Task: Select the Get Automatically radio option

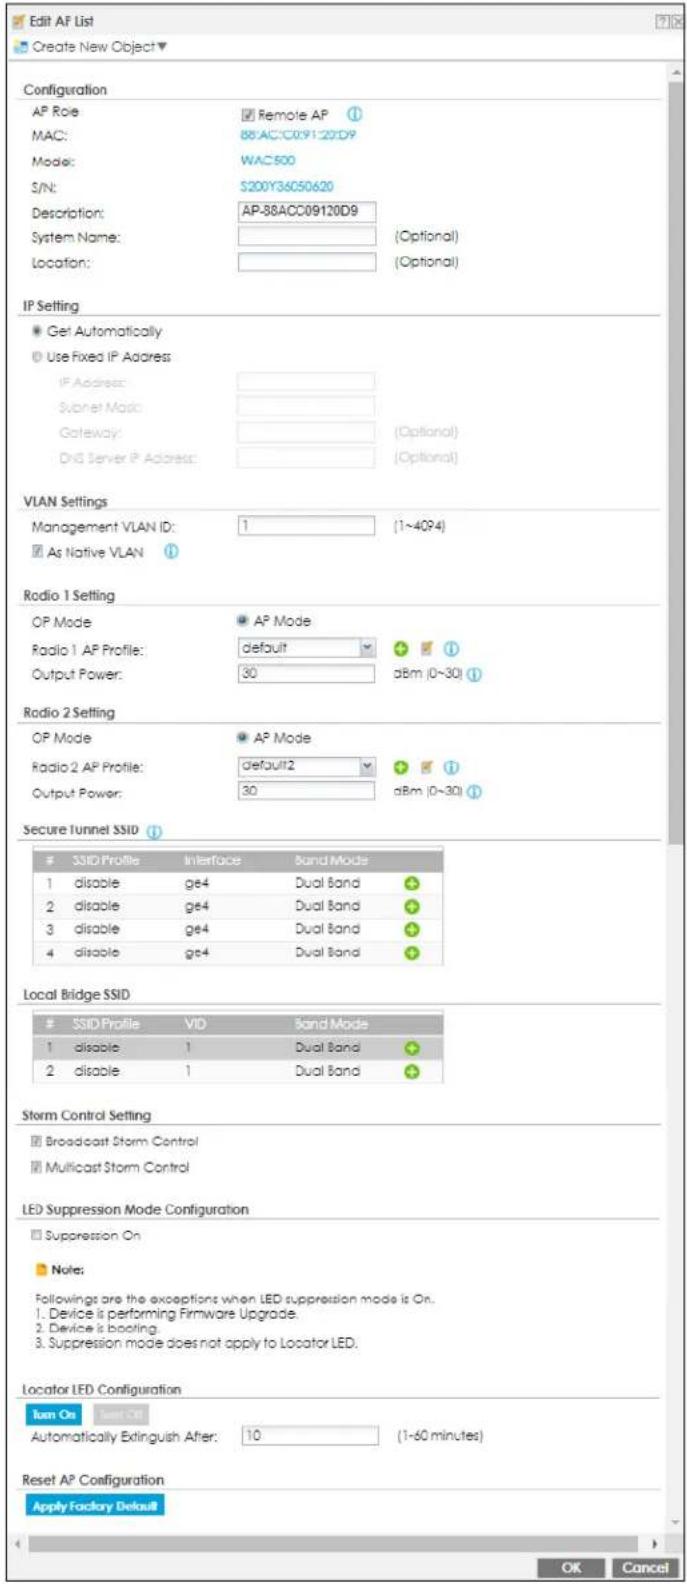Action: coord(38,331)
